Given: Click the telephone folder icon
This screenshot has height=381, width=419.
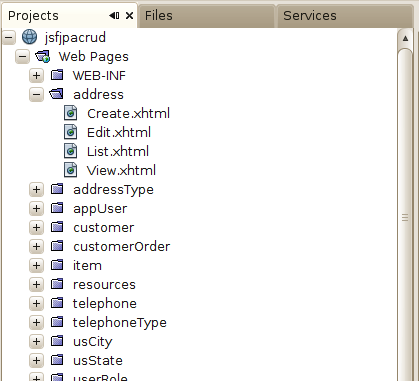Looking at the screenshot, I should coord(57,303).
